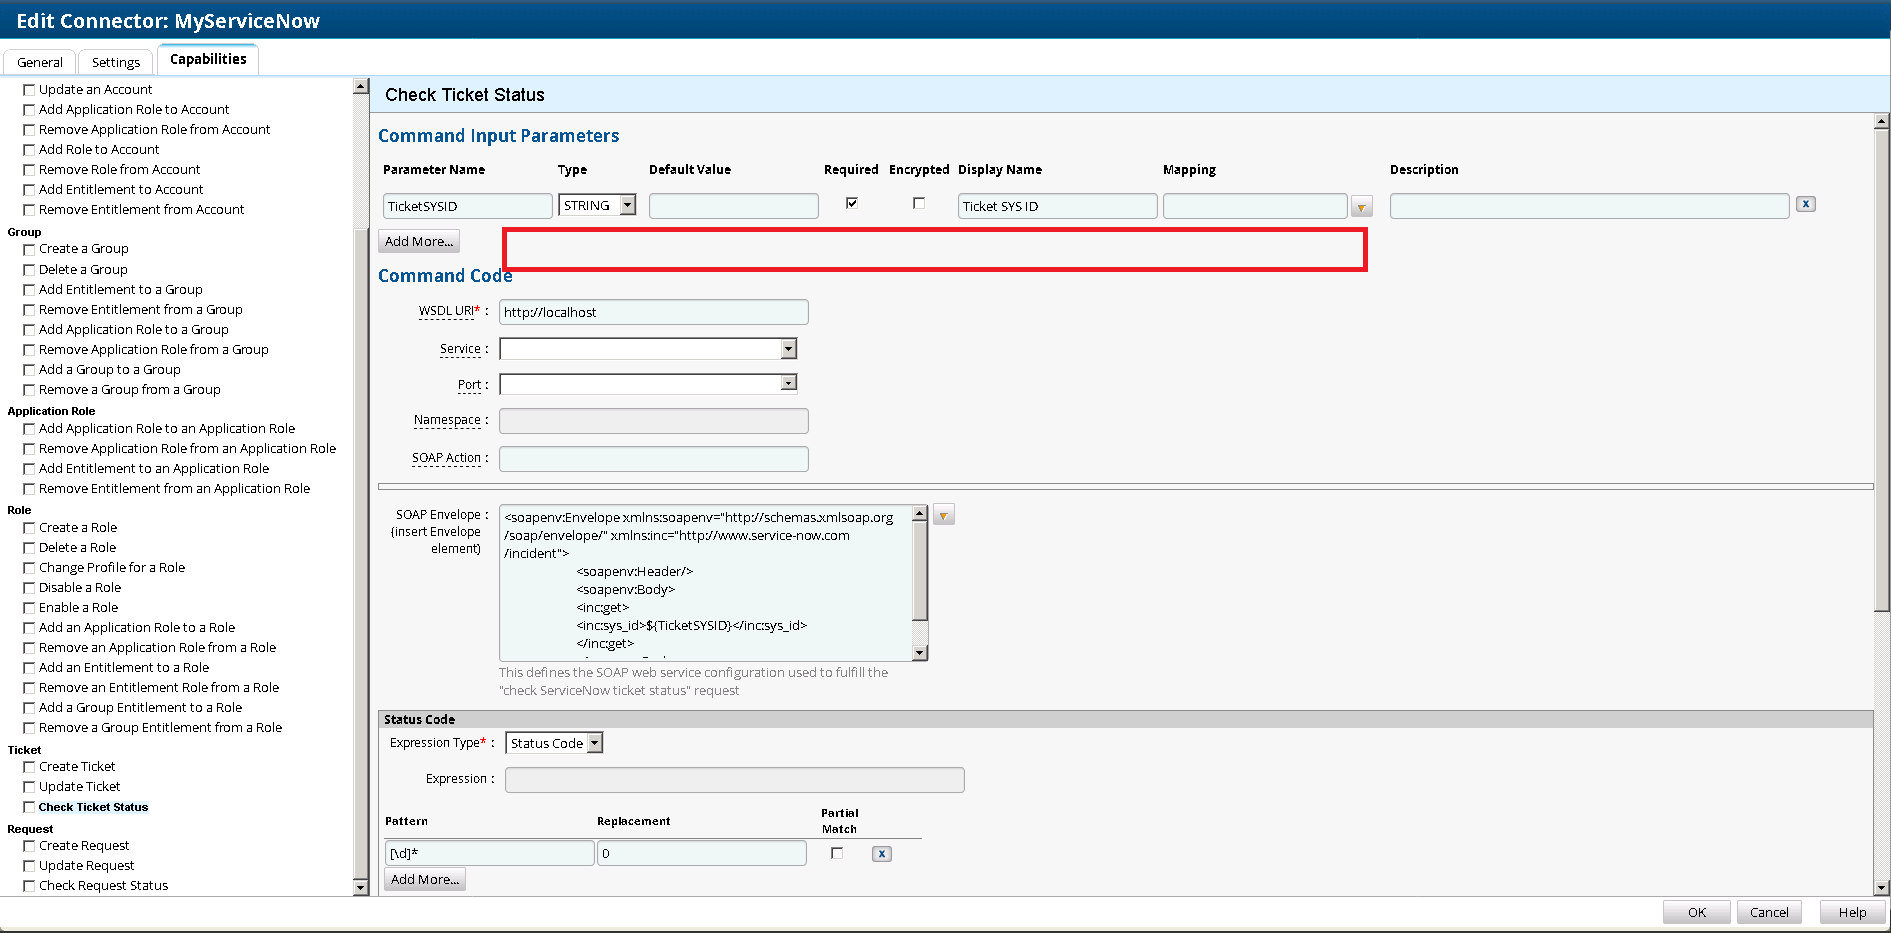Screen dimensions: 1891x933
Task: Switch to the General tab
Action: 40,62
